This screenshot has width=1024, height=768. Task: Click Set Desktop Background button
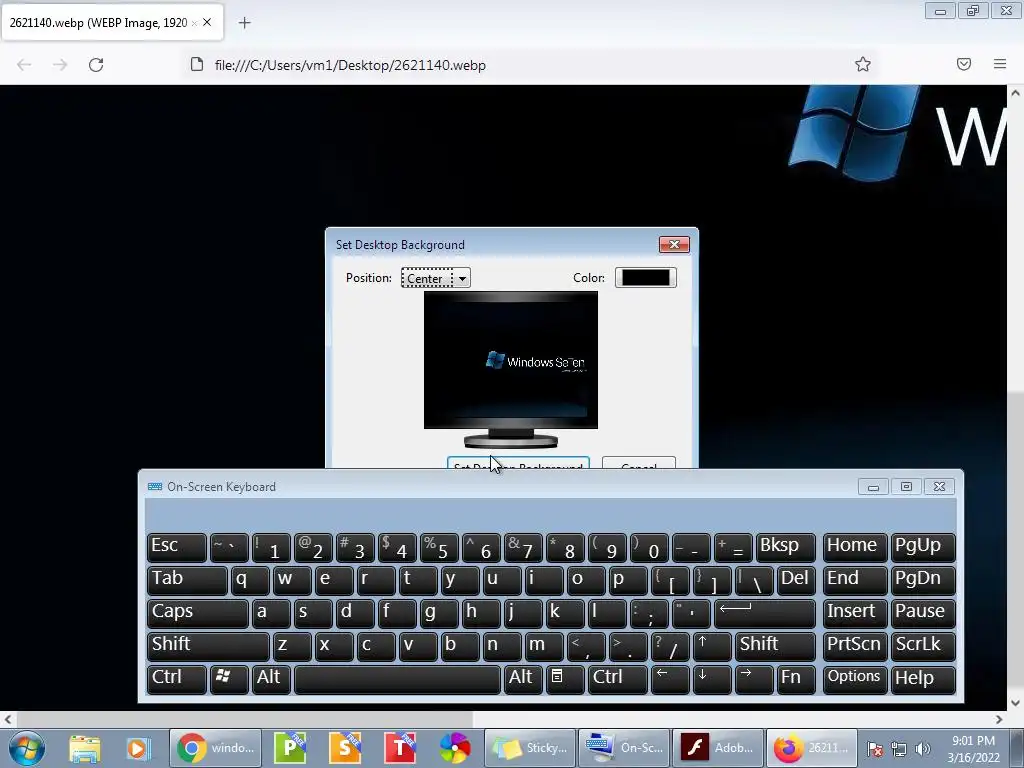(x=518, y=463)
